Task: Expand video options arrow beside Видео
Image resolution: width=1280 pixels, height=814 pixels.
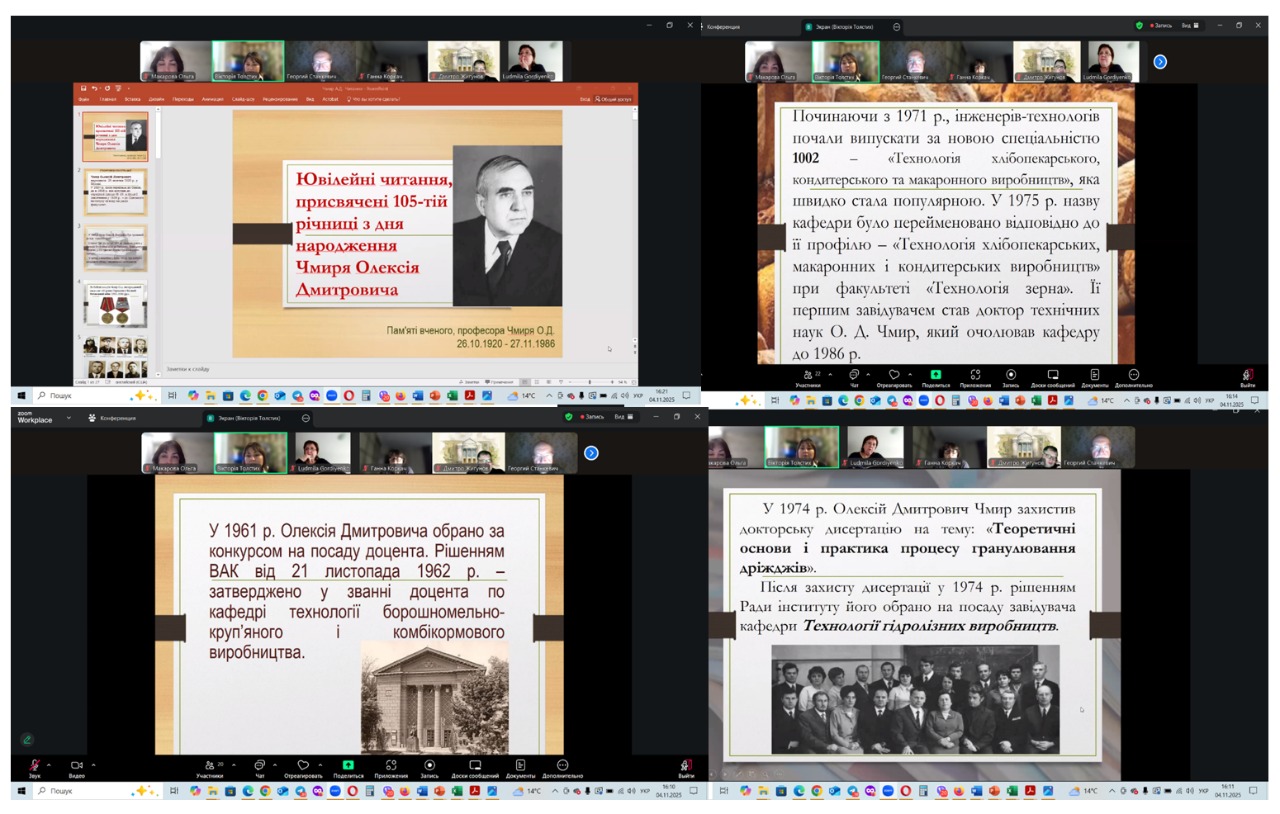Action: 93,765
